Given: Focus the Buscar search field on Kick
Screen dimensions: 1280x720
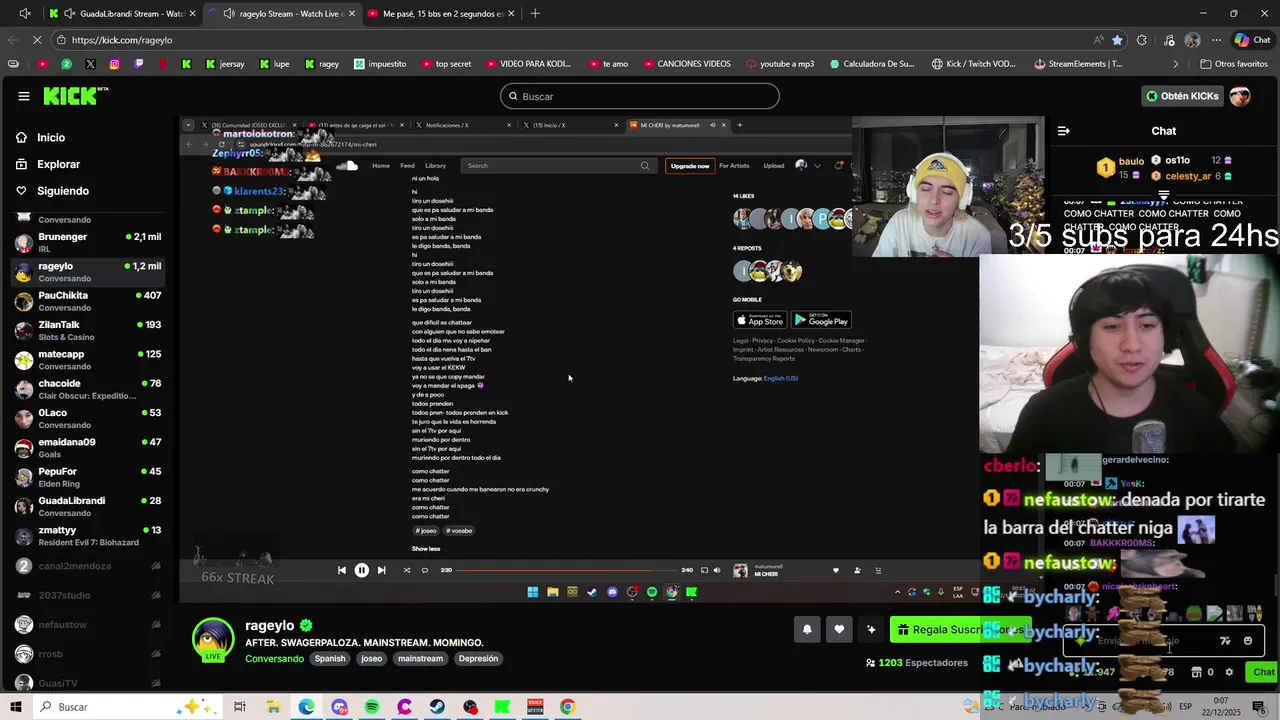Looking at the screenshot, I should [x=640, y=96].
